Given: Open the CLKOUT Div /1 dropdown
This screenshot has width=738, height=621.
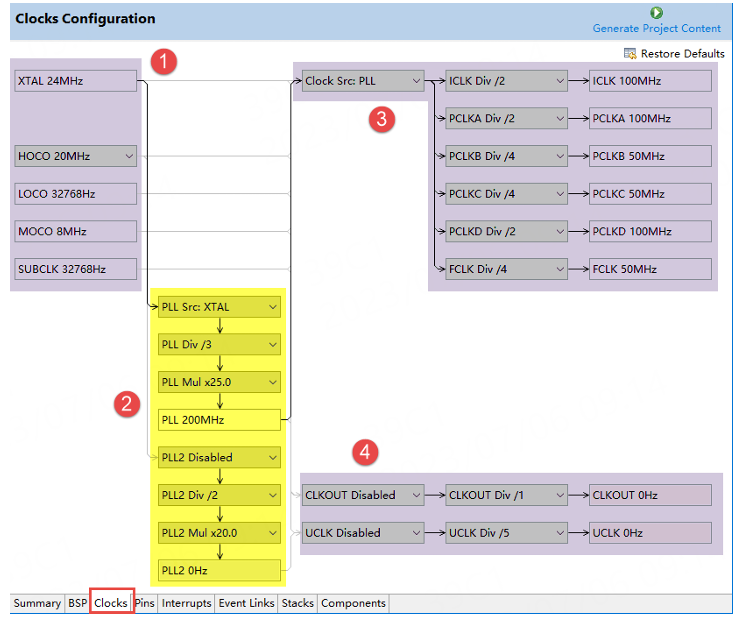Looking at the screenshot, I should pyautogui.click(x=506, y=495).
